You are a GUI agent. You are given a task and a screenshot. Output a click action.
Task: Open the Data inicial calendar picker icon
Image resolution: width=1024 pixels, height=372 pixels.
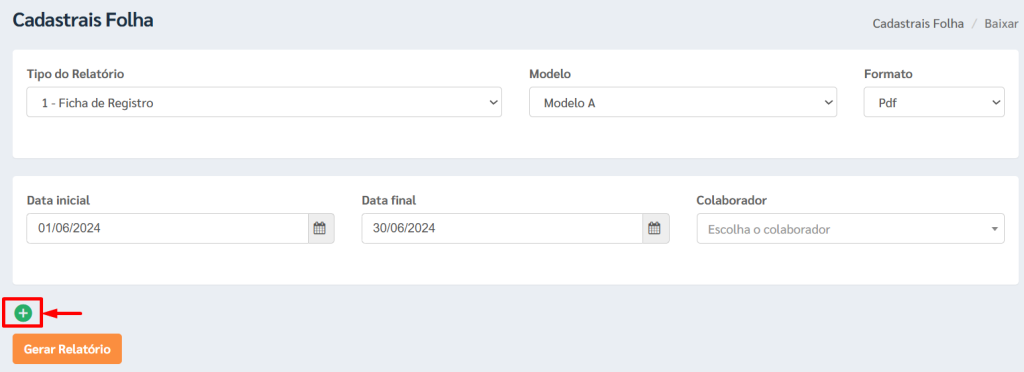pyautogui.click(x=319, y=228)
